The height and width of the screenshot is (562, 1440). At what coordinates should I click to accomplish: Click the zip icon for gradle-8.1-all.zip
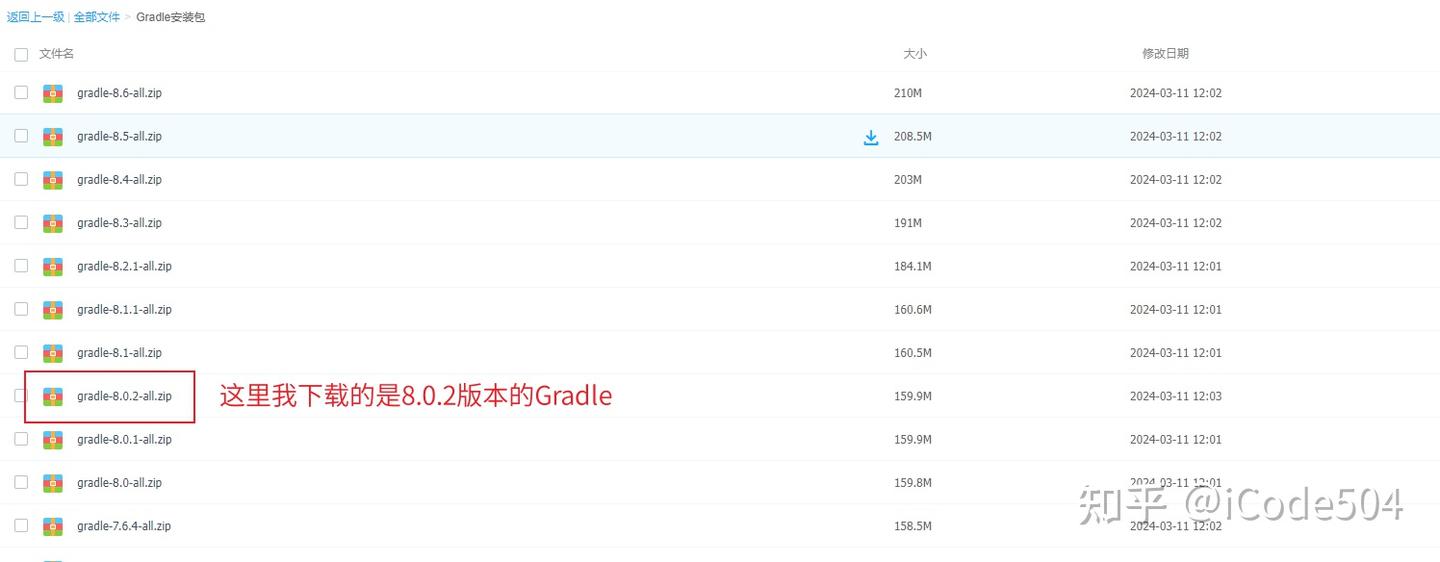point(53,353)
